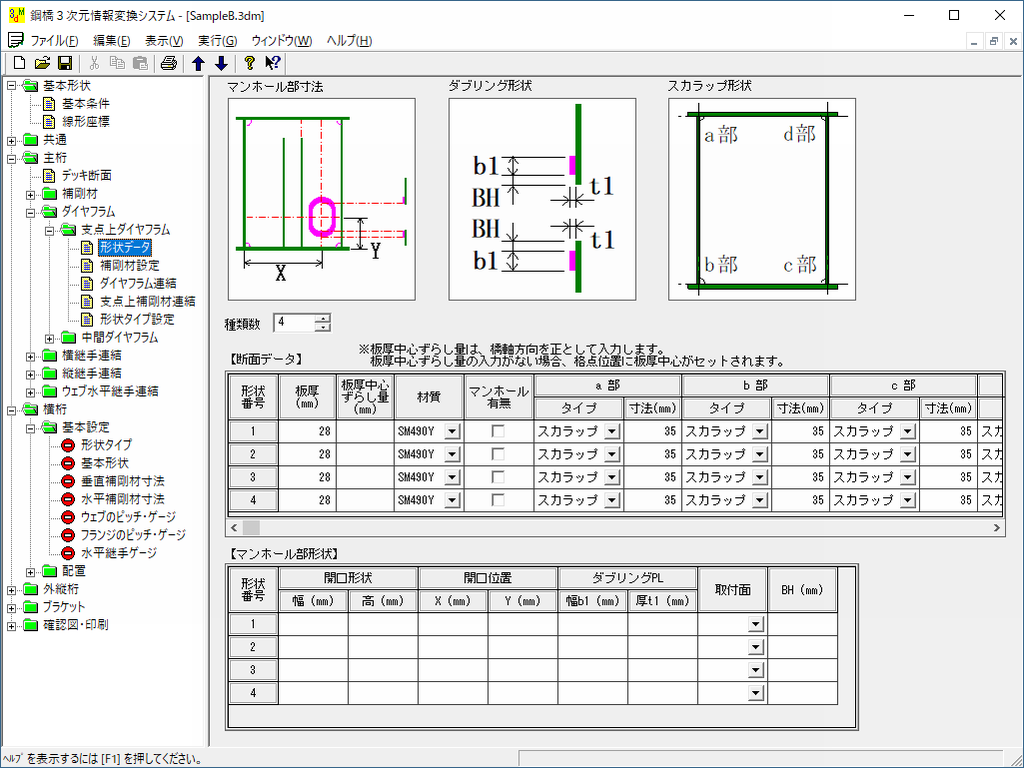This screenshot has width=1024, height=768.
Task: Select 補剛材設定 in the tree
Action: pyautogui.click(x=129, y=266)
